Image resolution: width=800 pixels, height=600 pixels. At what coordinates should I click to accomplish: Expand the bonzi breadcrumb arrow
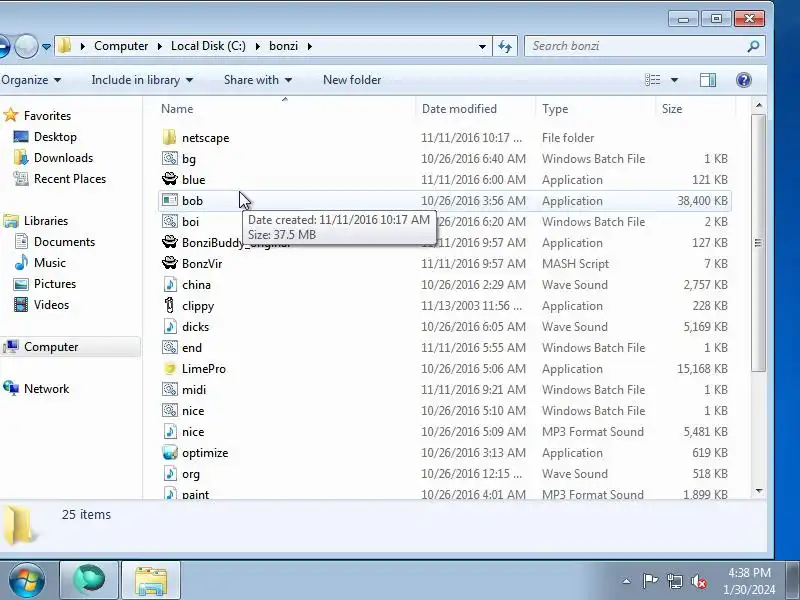pyautogui.click(x=310, y=46)
